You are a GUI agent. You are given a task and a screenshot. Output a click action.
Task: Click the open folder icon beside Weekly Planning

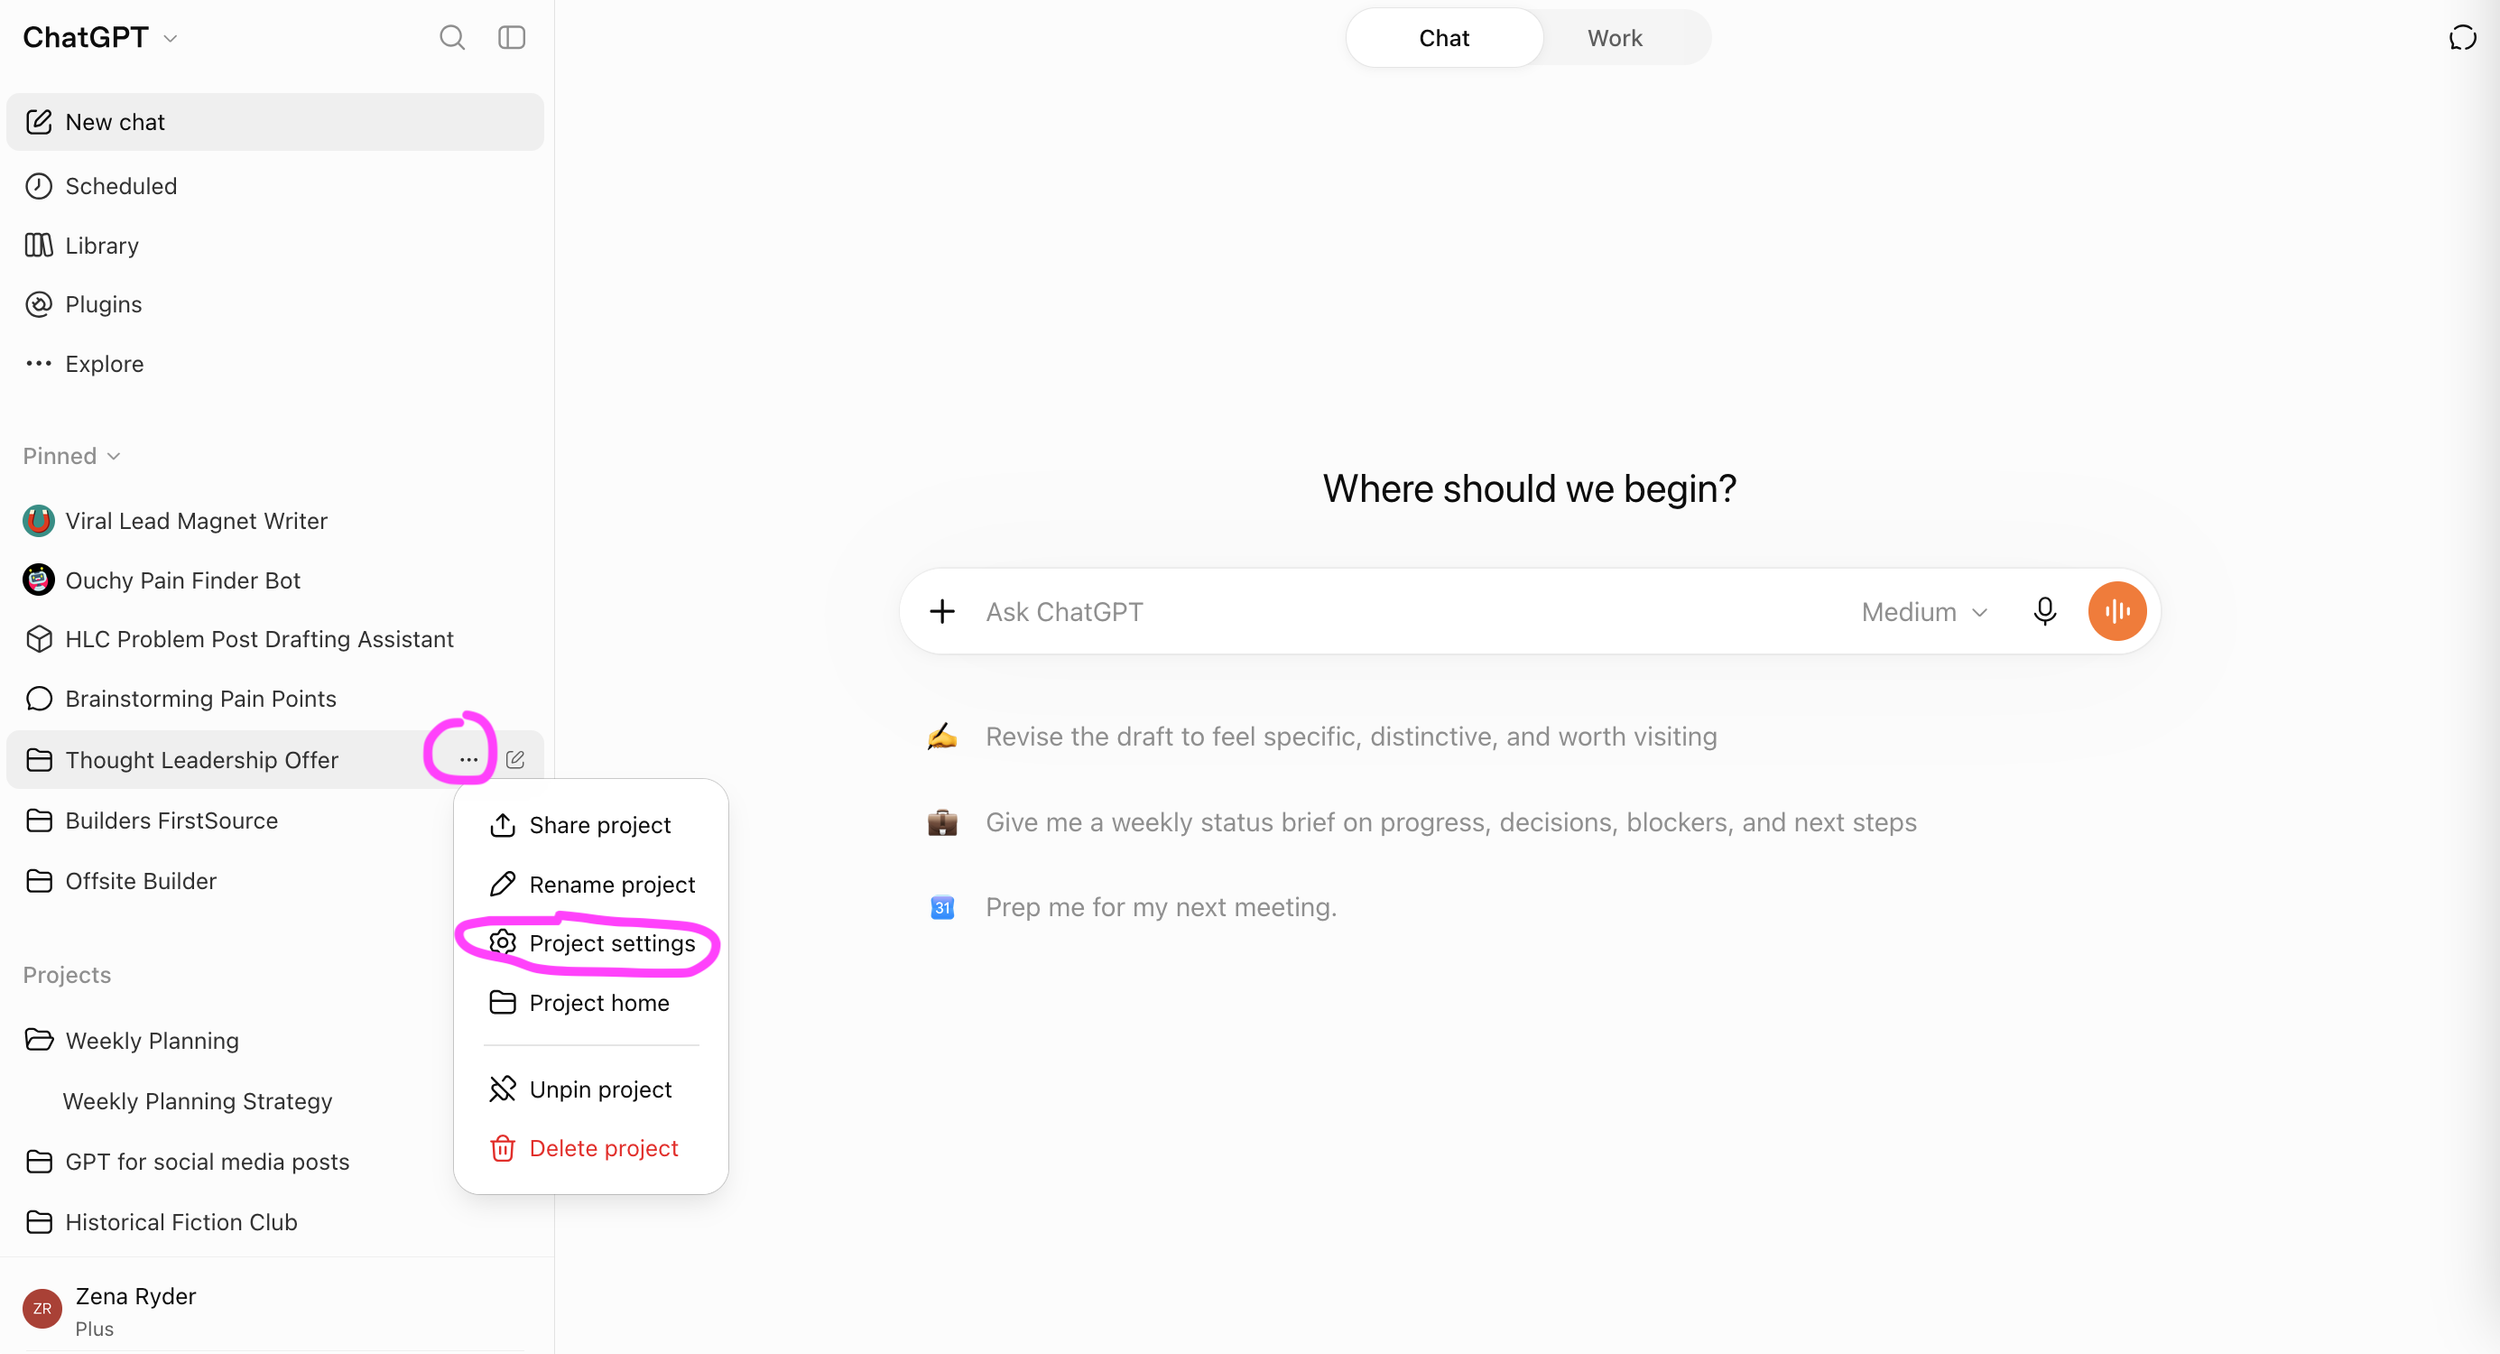pos(39,1040)
